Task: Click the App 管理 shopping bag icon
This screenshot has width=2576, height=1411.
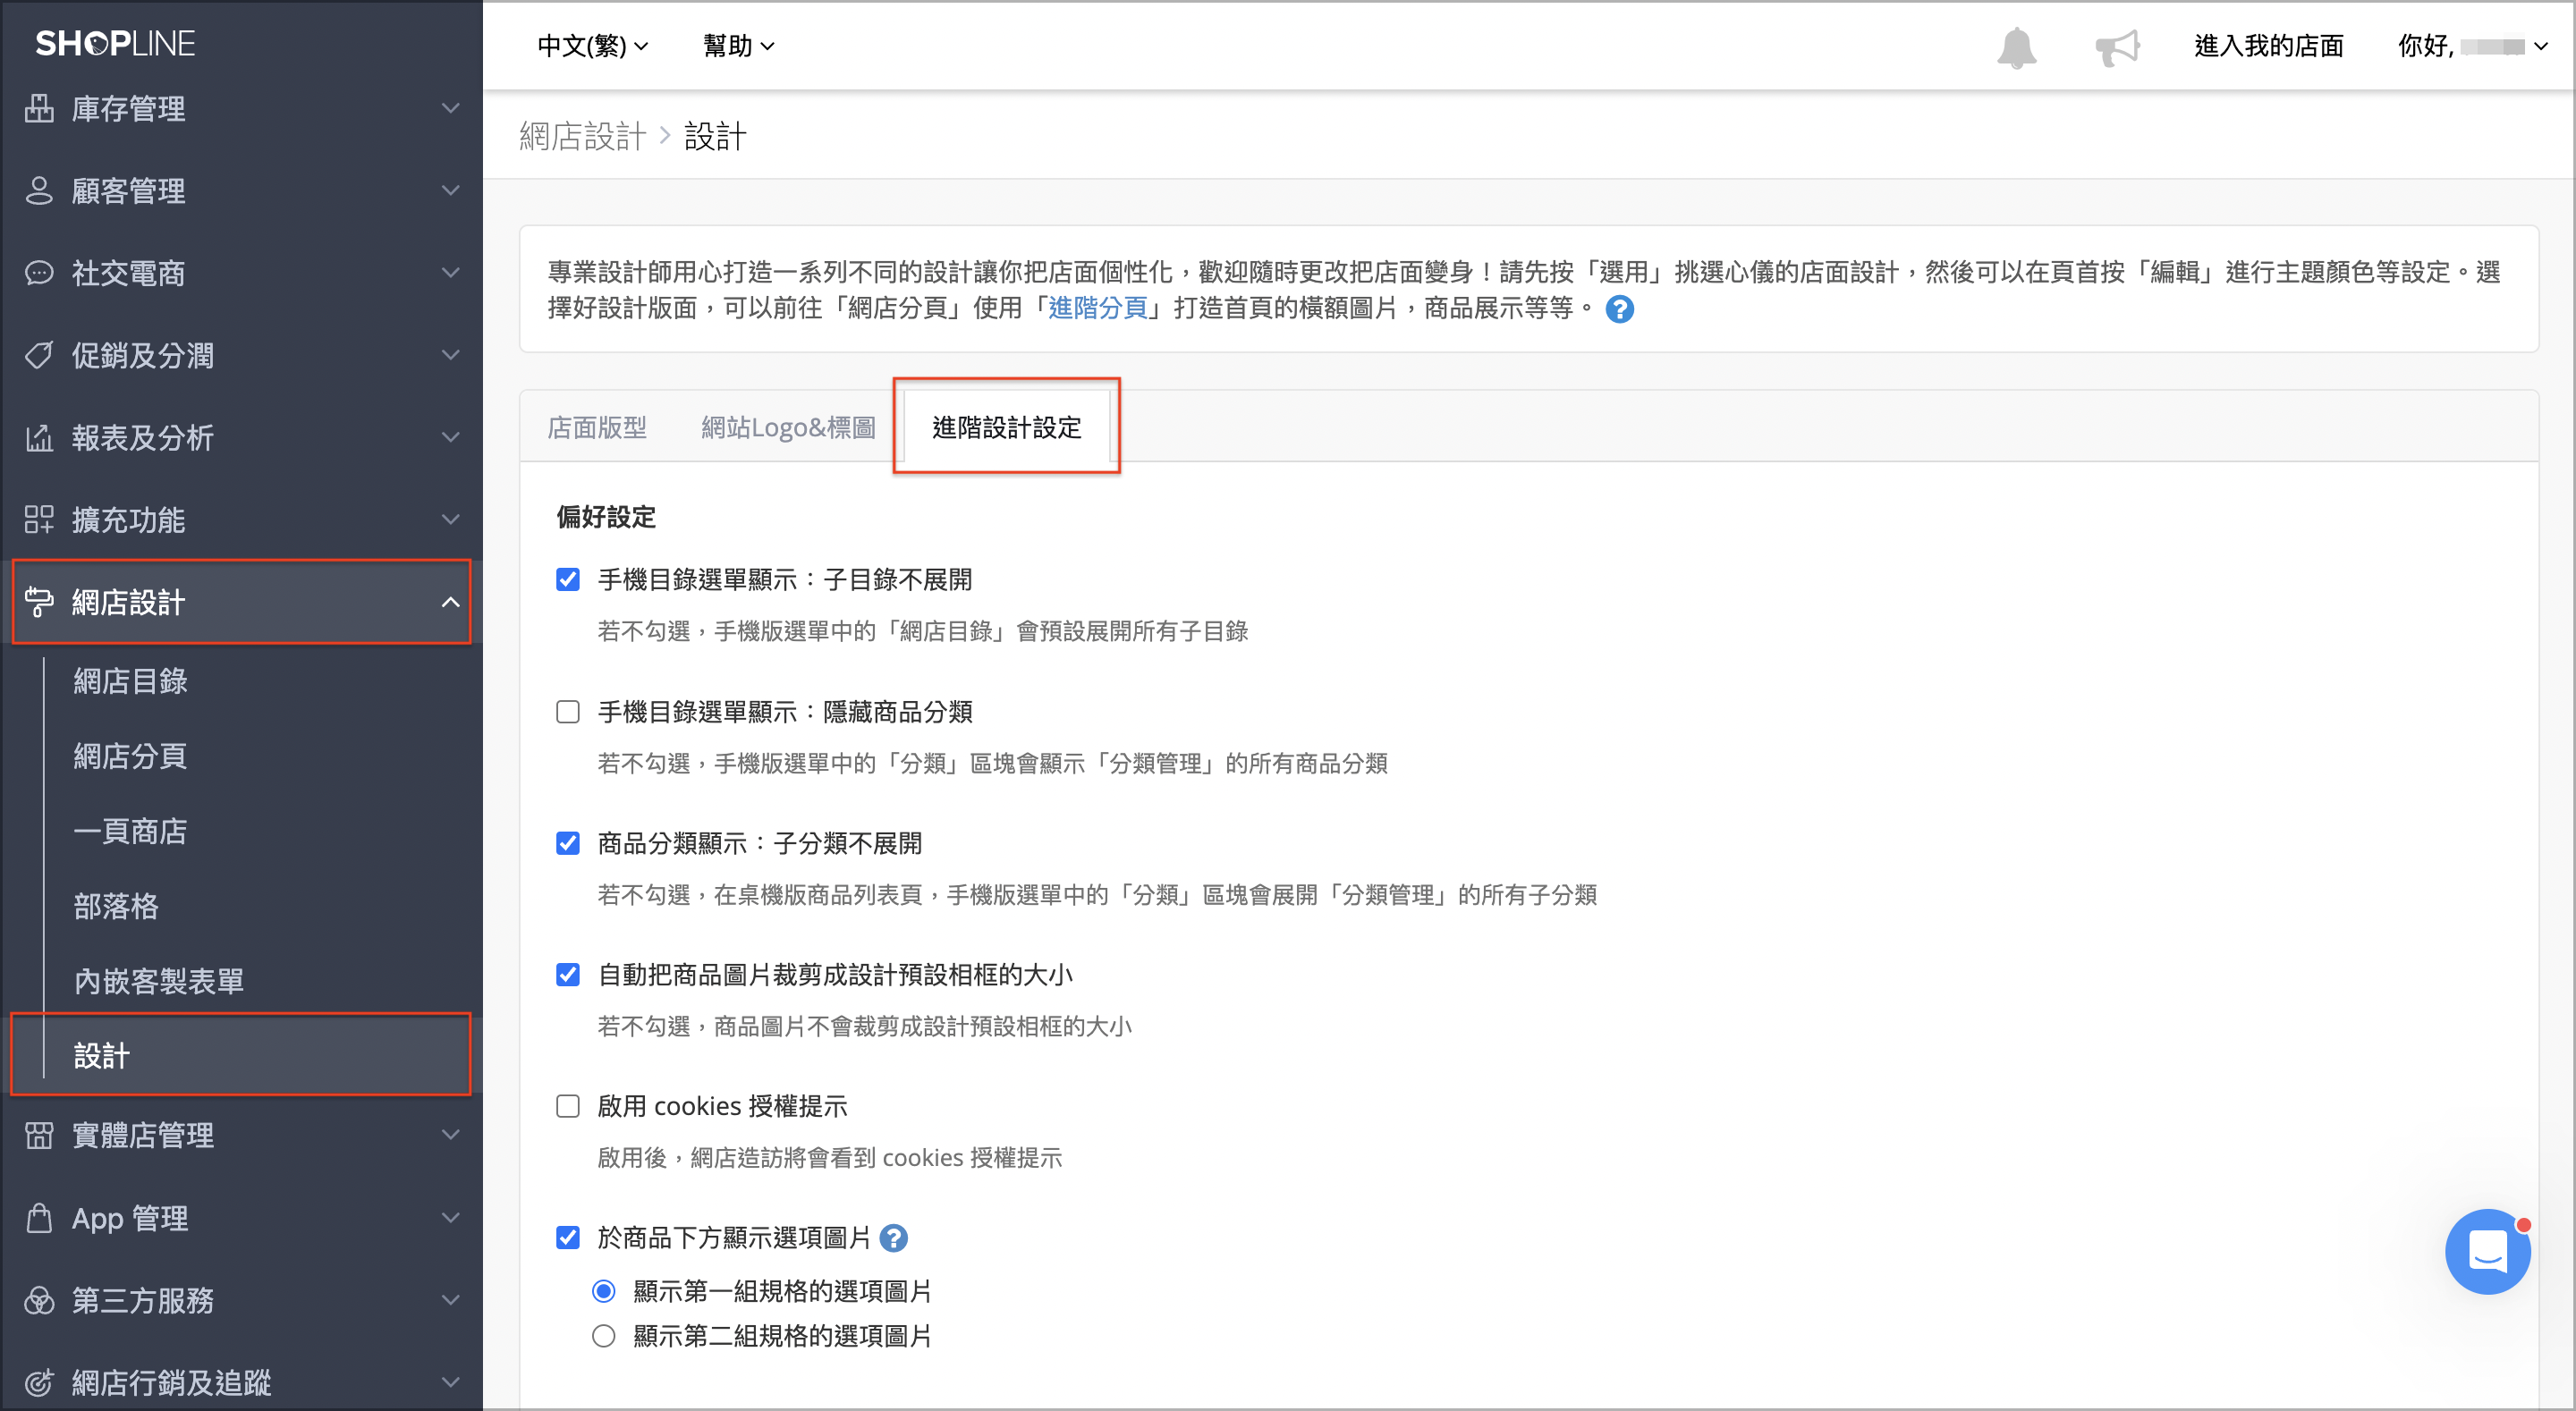Action: (x=39, y=1218)
